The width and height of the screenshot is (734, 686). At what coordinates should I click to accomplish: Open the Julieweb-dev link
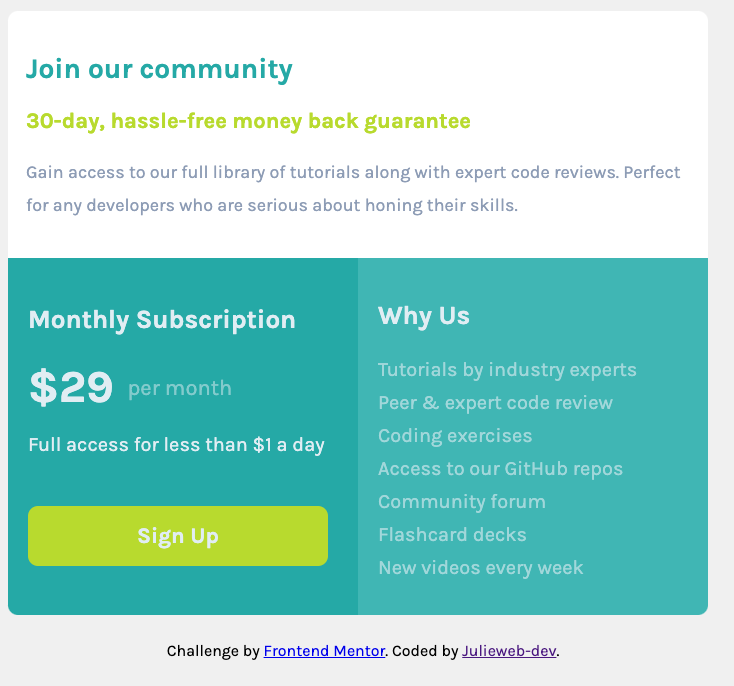[x=509, y=651]
